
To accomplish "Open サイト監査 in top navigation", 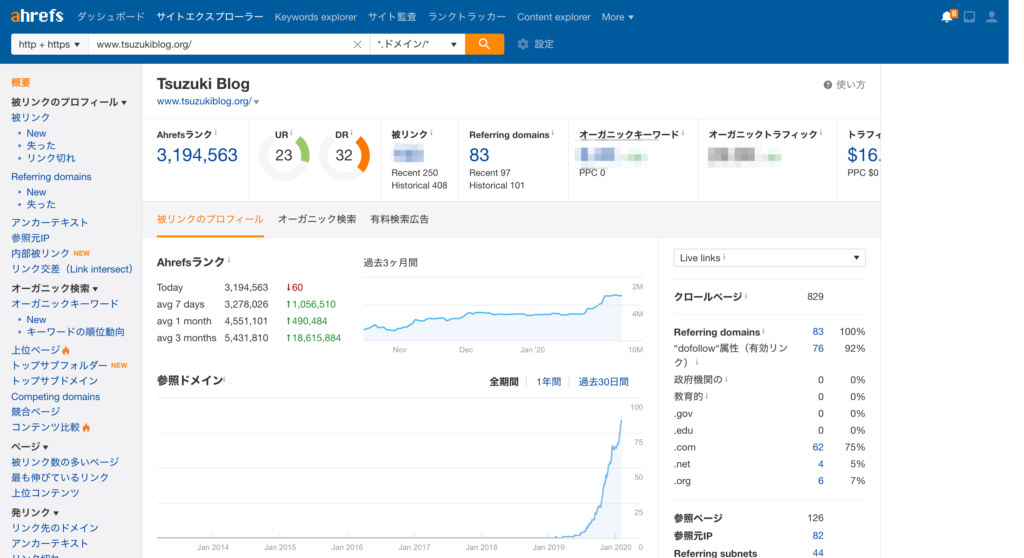I will pyautogui.click(x=392, y=17).
